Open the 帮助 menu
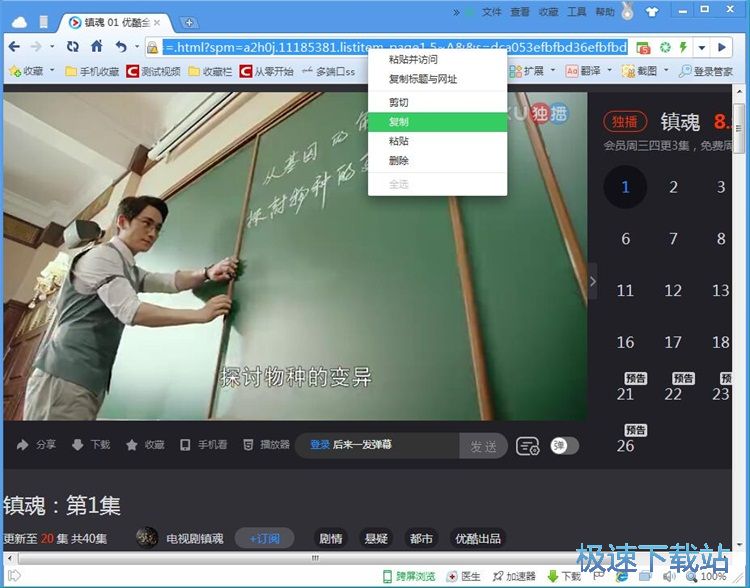This screenshot has height=588, width=750. pyautogui.click(x=605, y=12)
